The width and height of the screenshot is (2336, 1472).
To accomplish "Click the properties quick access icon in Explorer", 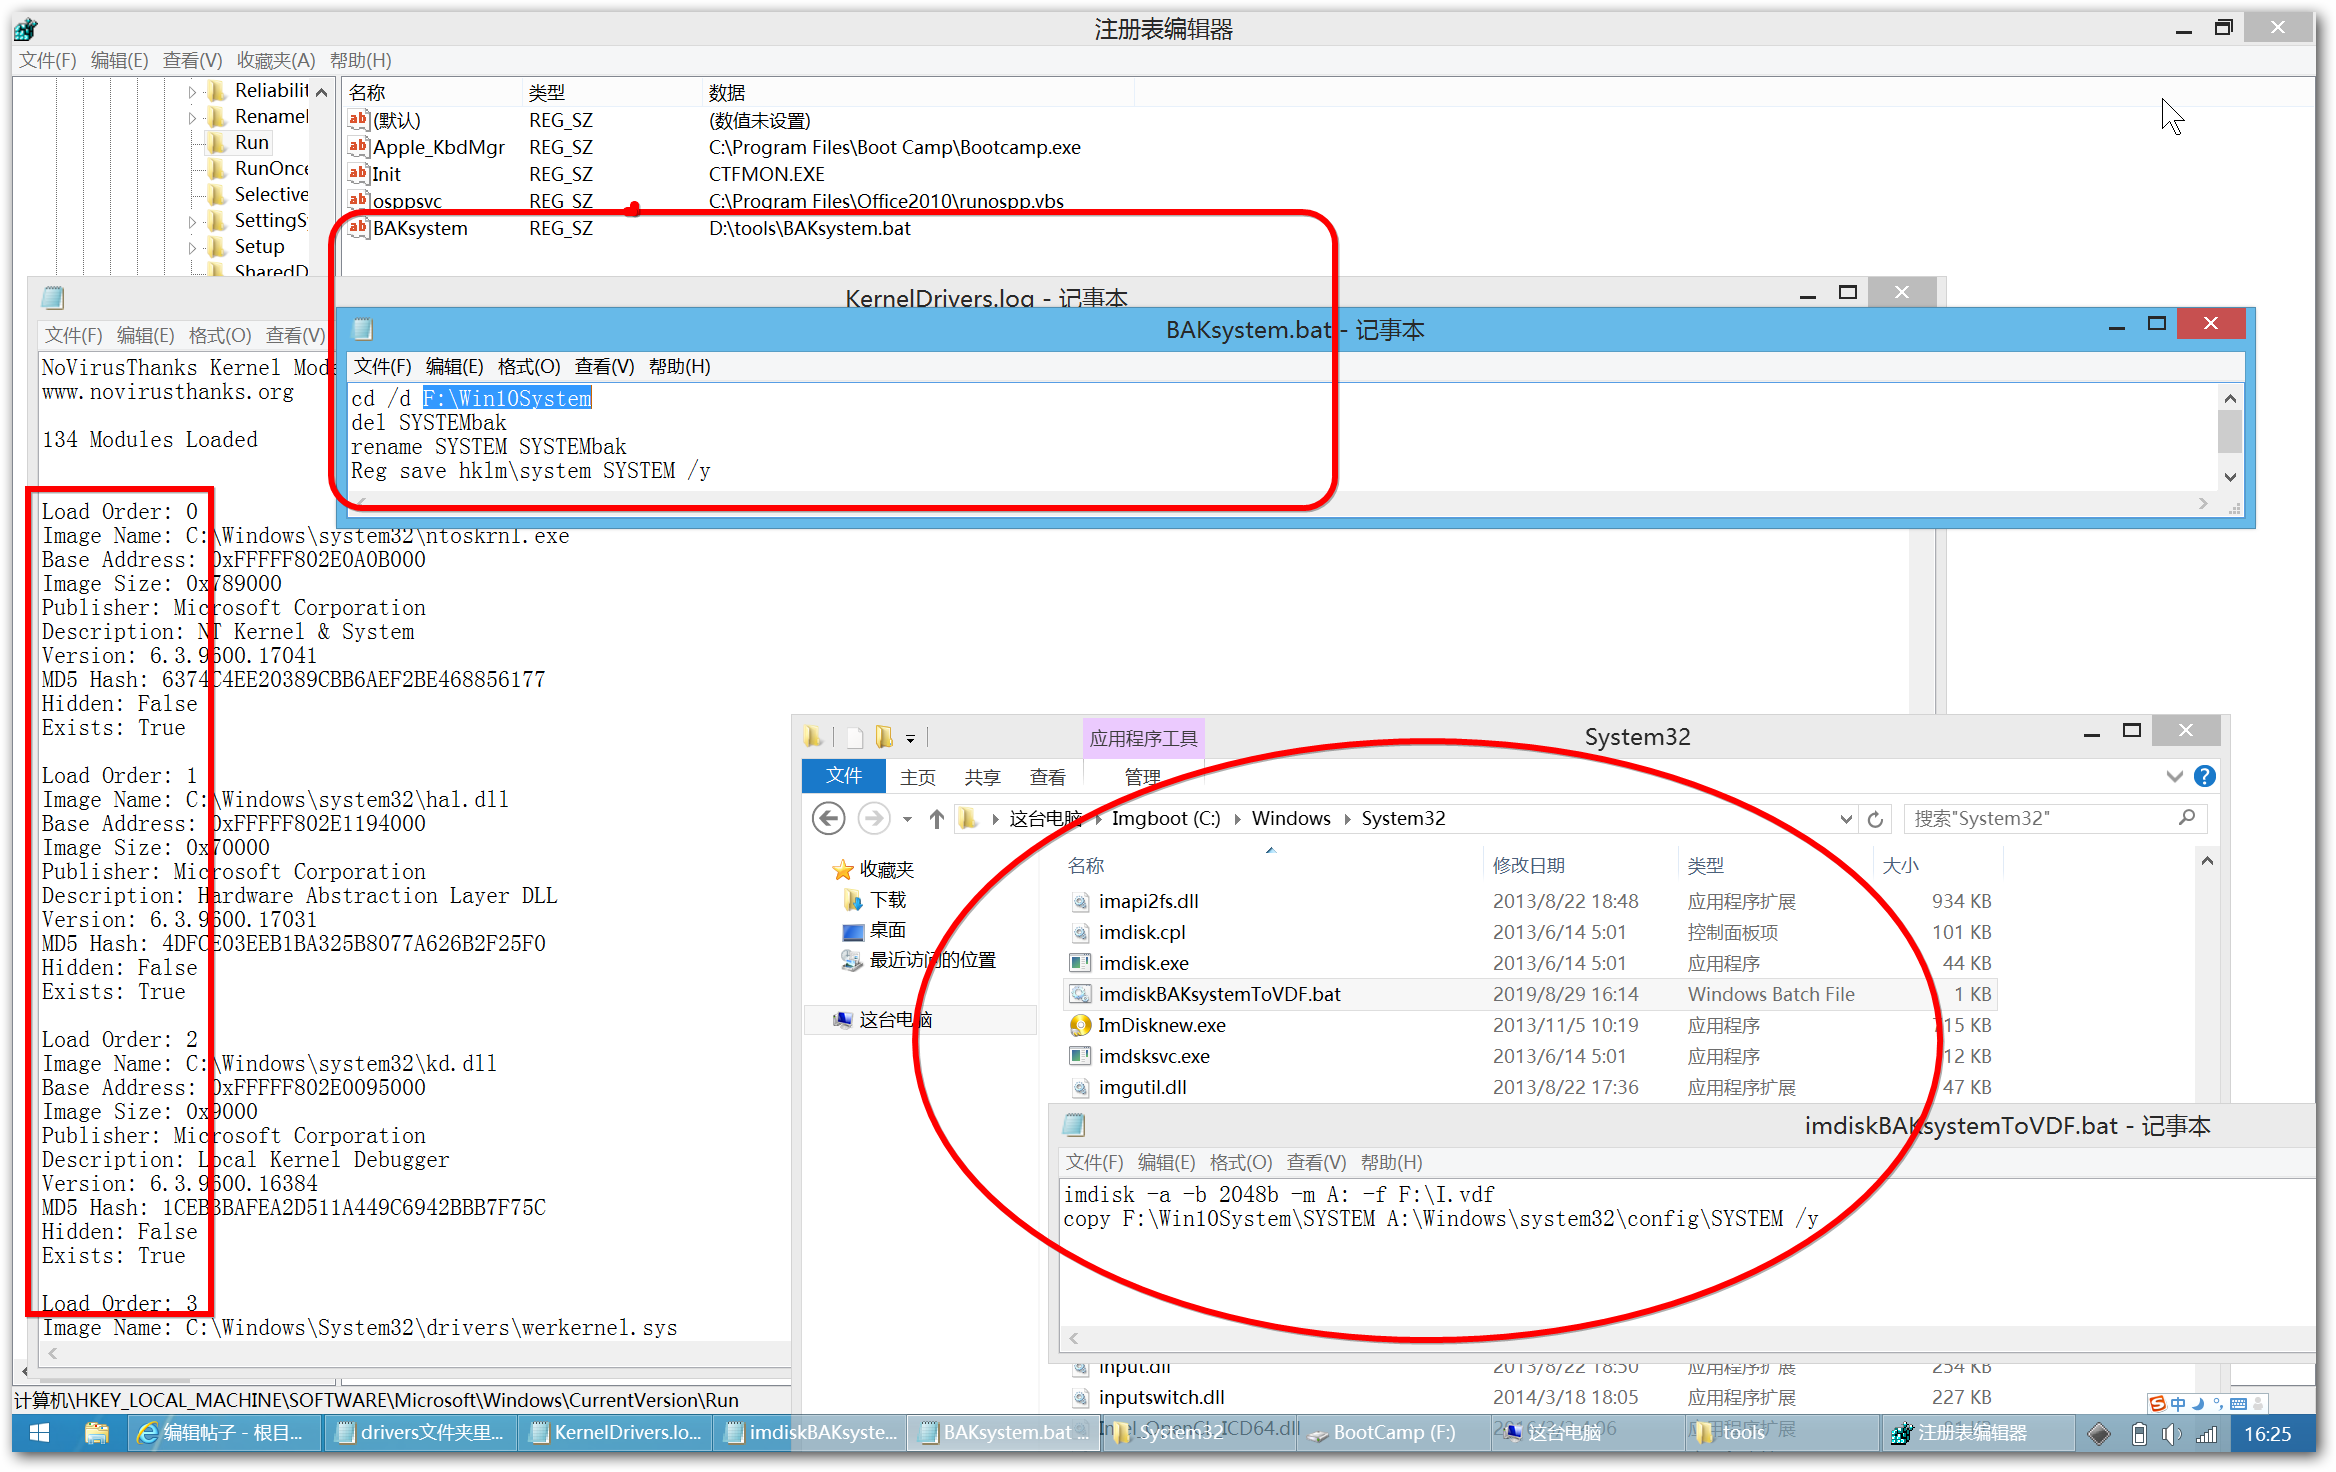I will tap(855, 738).
